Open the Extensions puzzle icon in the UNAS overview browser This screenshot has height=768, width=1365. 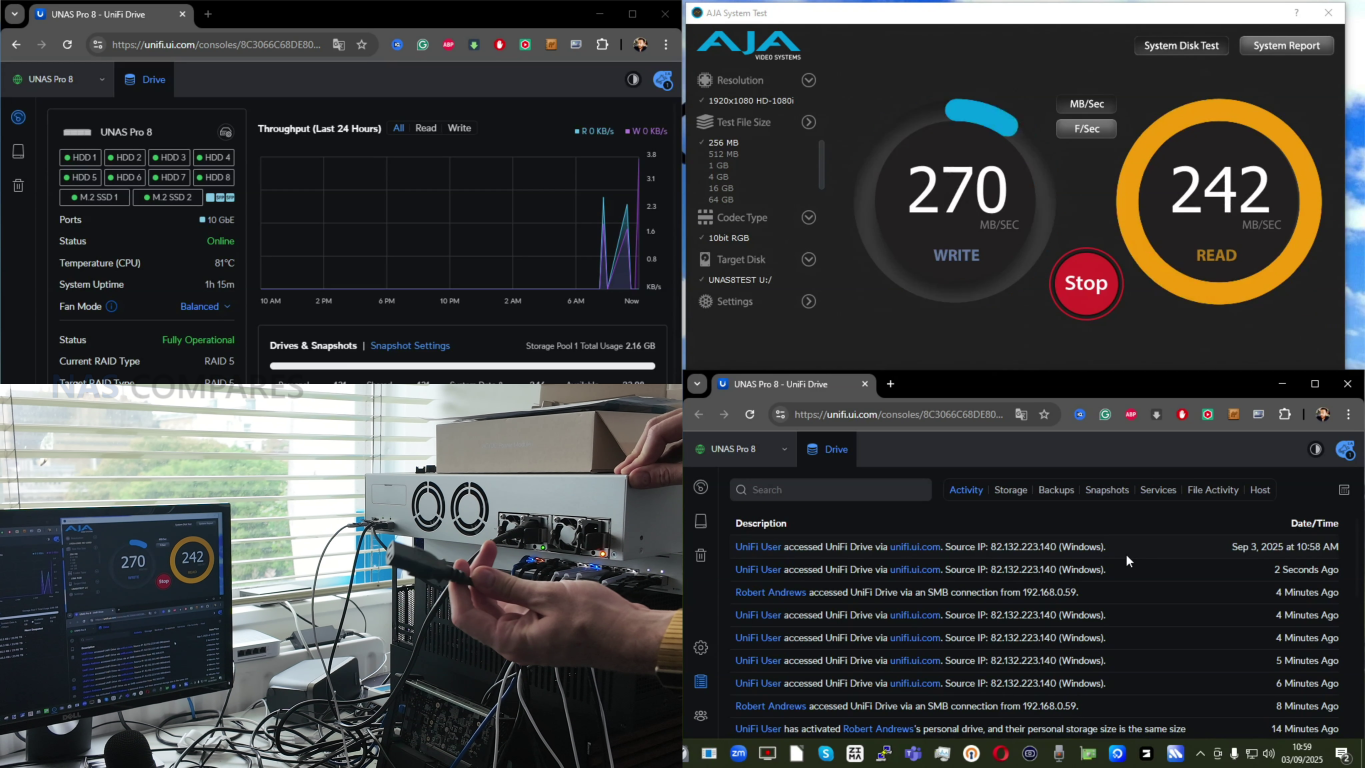click(602, 45)
